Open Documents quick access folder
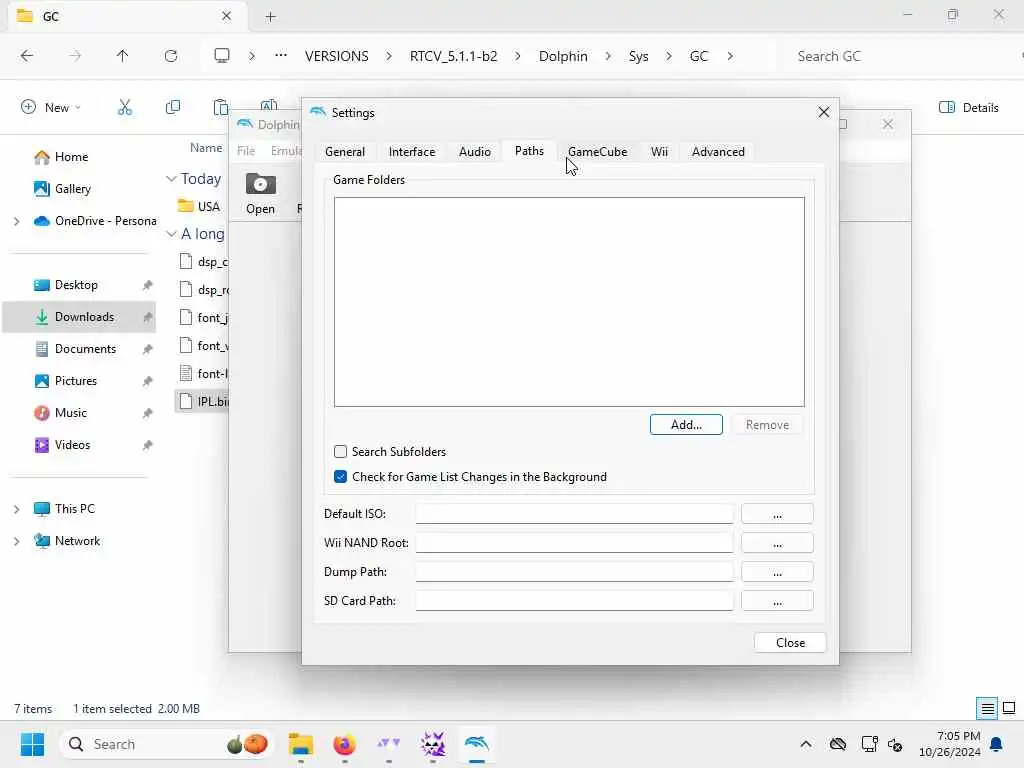The height and width of the screenshot is (768, 1024). (85, 349)
